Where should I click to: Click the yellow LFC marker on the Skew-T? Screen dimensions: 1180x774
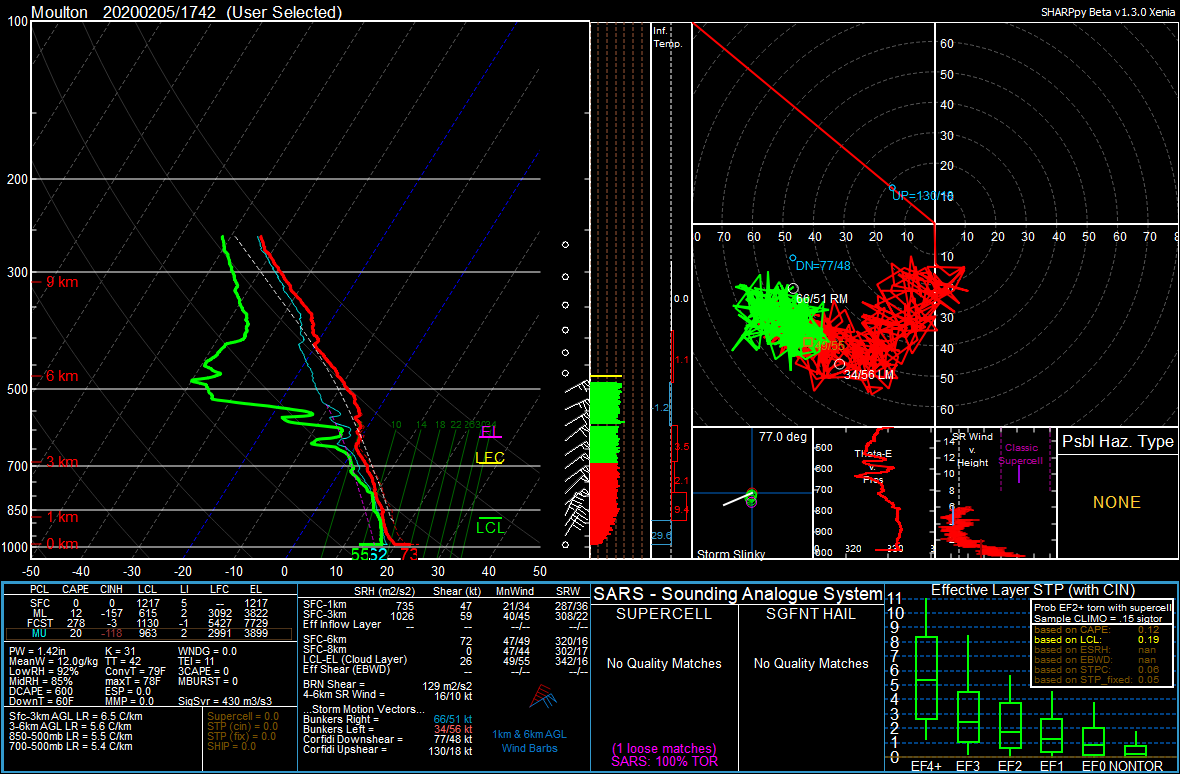[x=490, y=457]
